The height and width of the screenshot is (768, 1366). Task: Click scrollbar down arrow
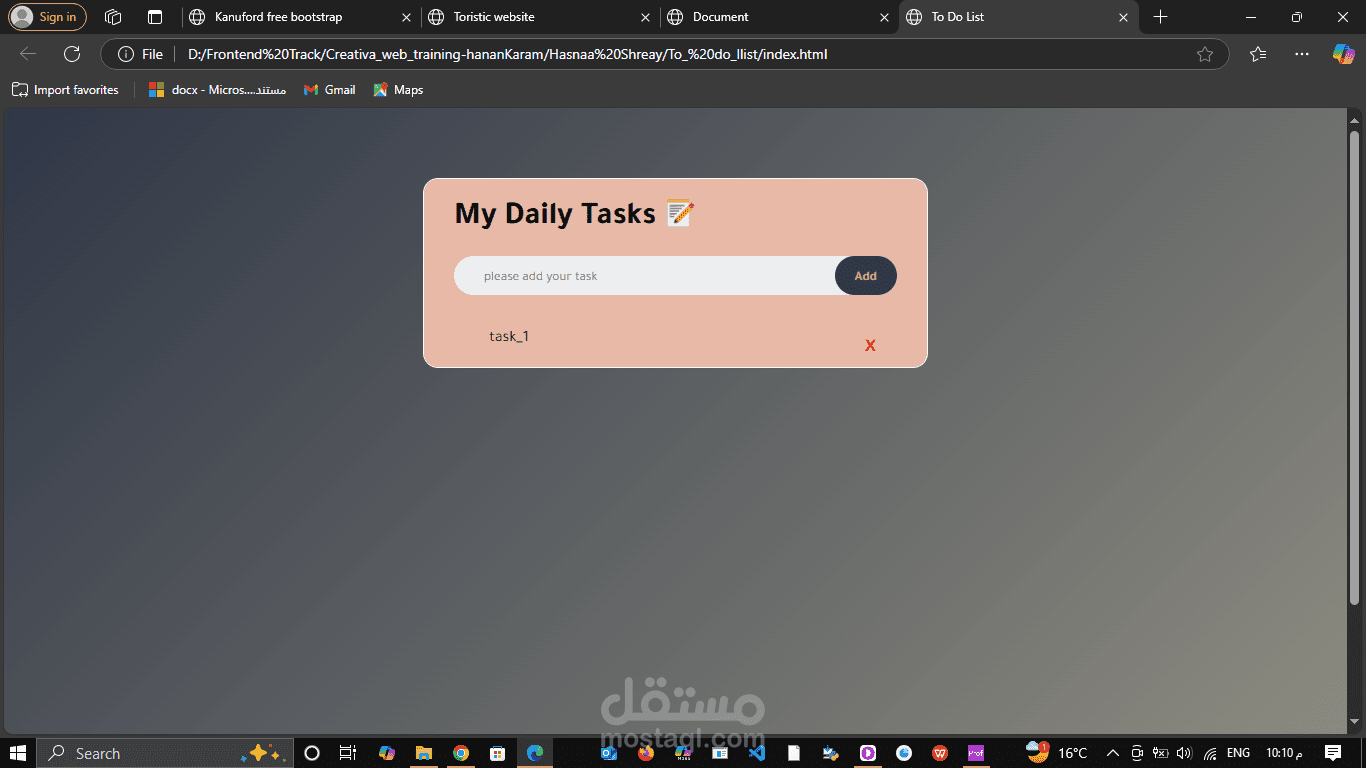coord(1355,721)
